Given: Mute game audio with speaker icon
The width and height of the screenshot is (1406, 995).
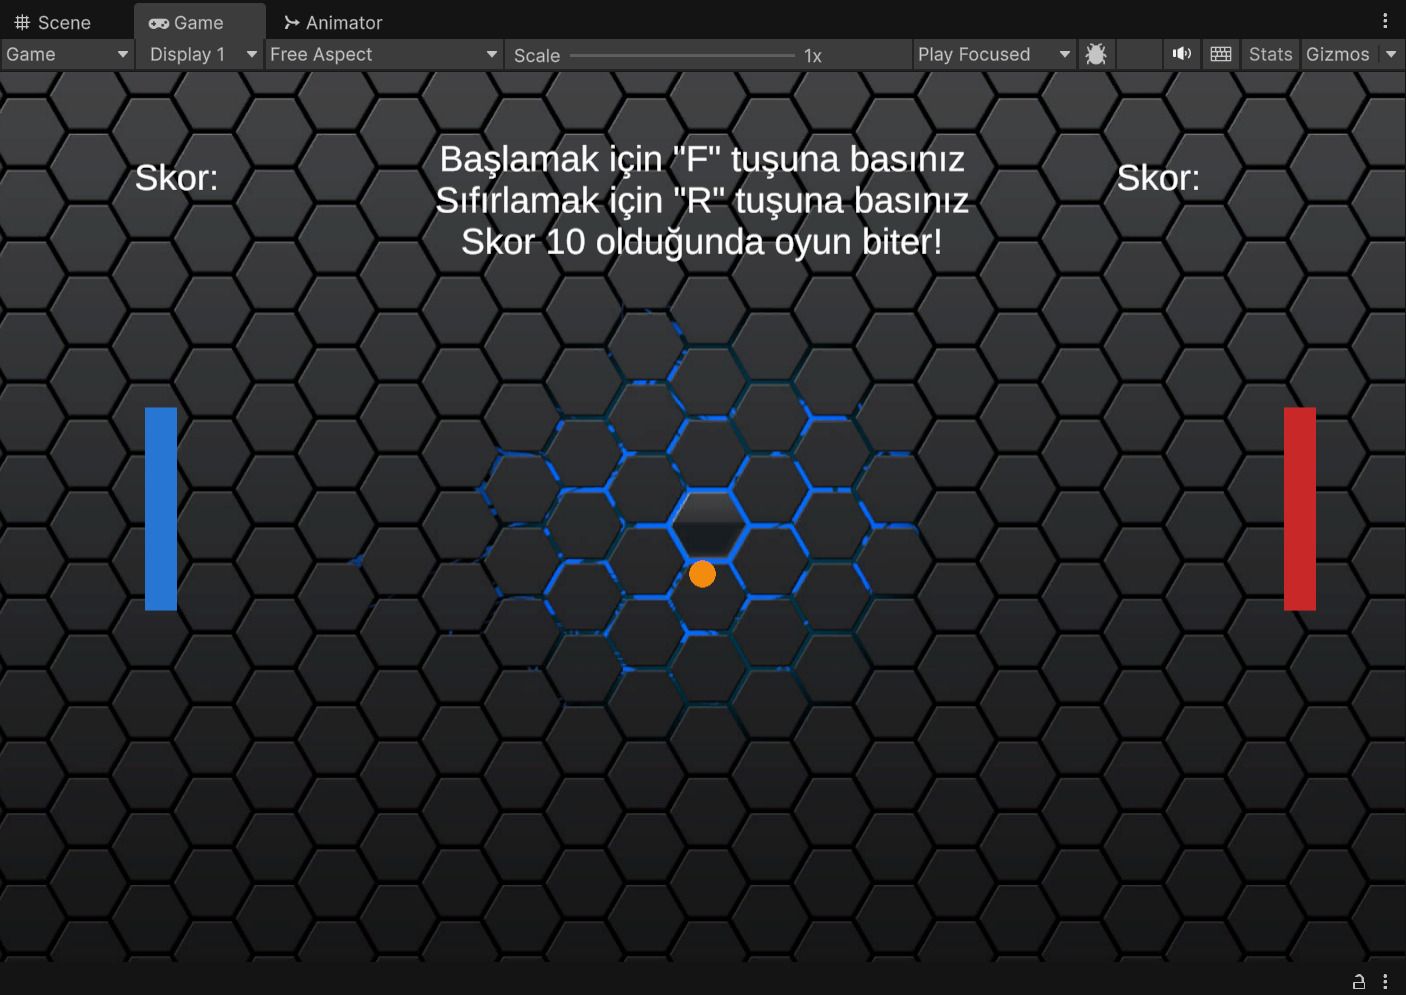Looking at the screenshot, I should tap(1181, 54).
